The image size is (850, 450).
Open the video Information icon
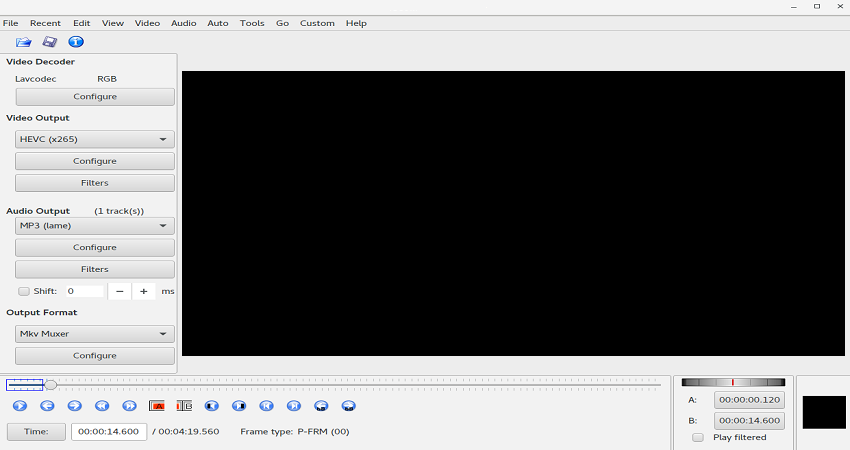tap(76, 42)
